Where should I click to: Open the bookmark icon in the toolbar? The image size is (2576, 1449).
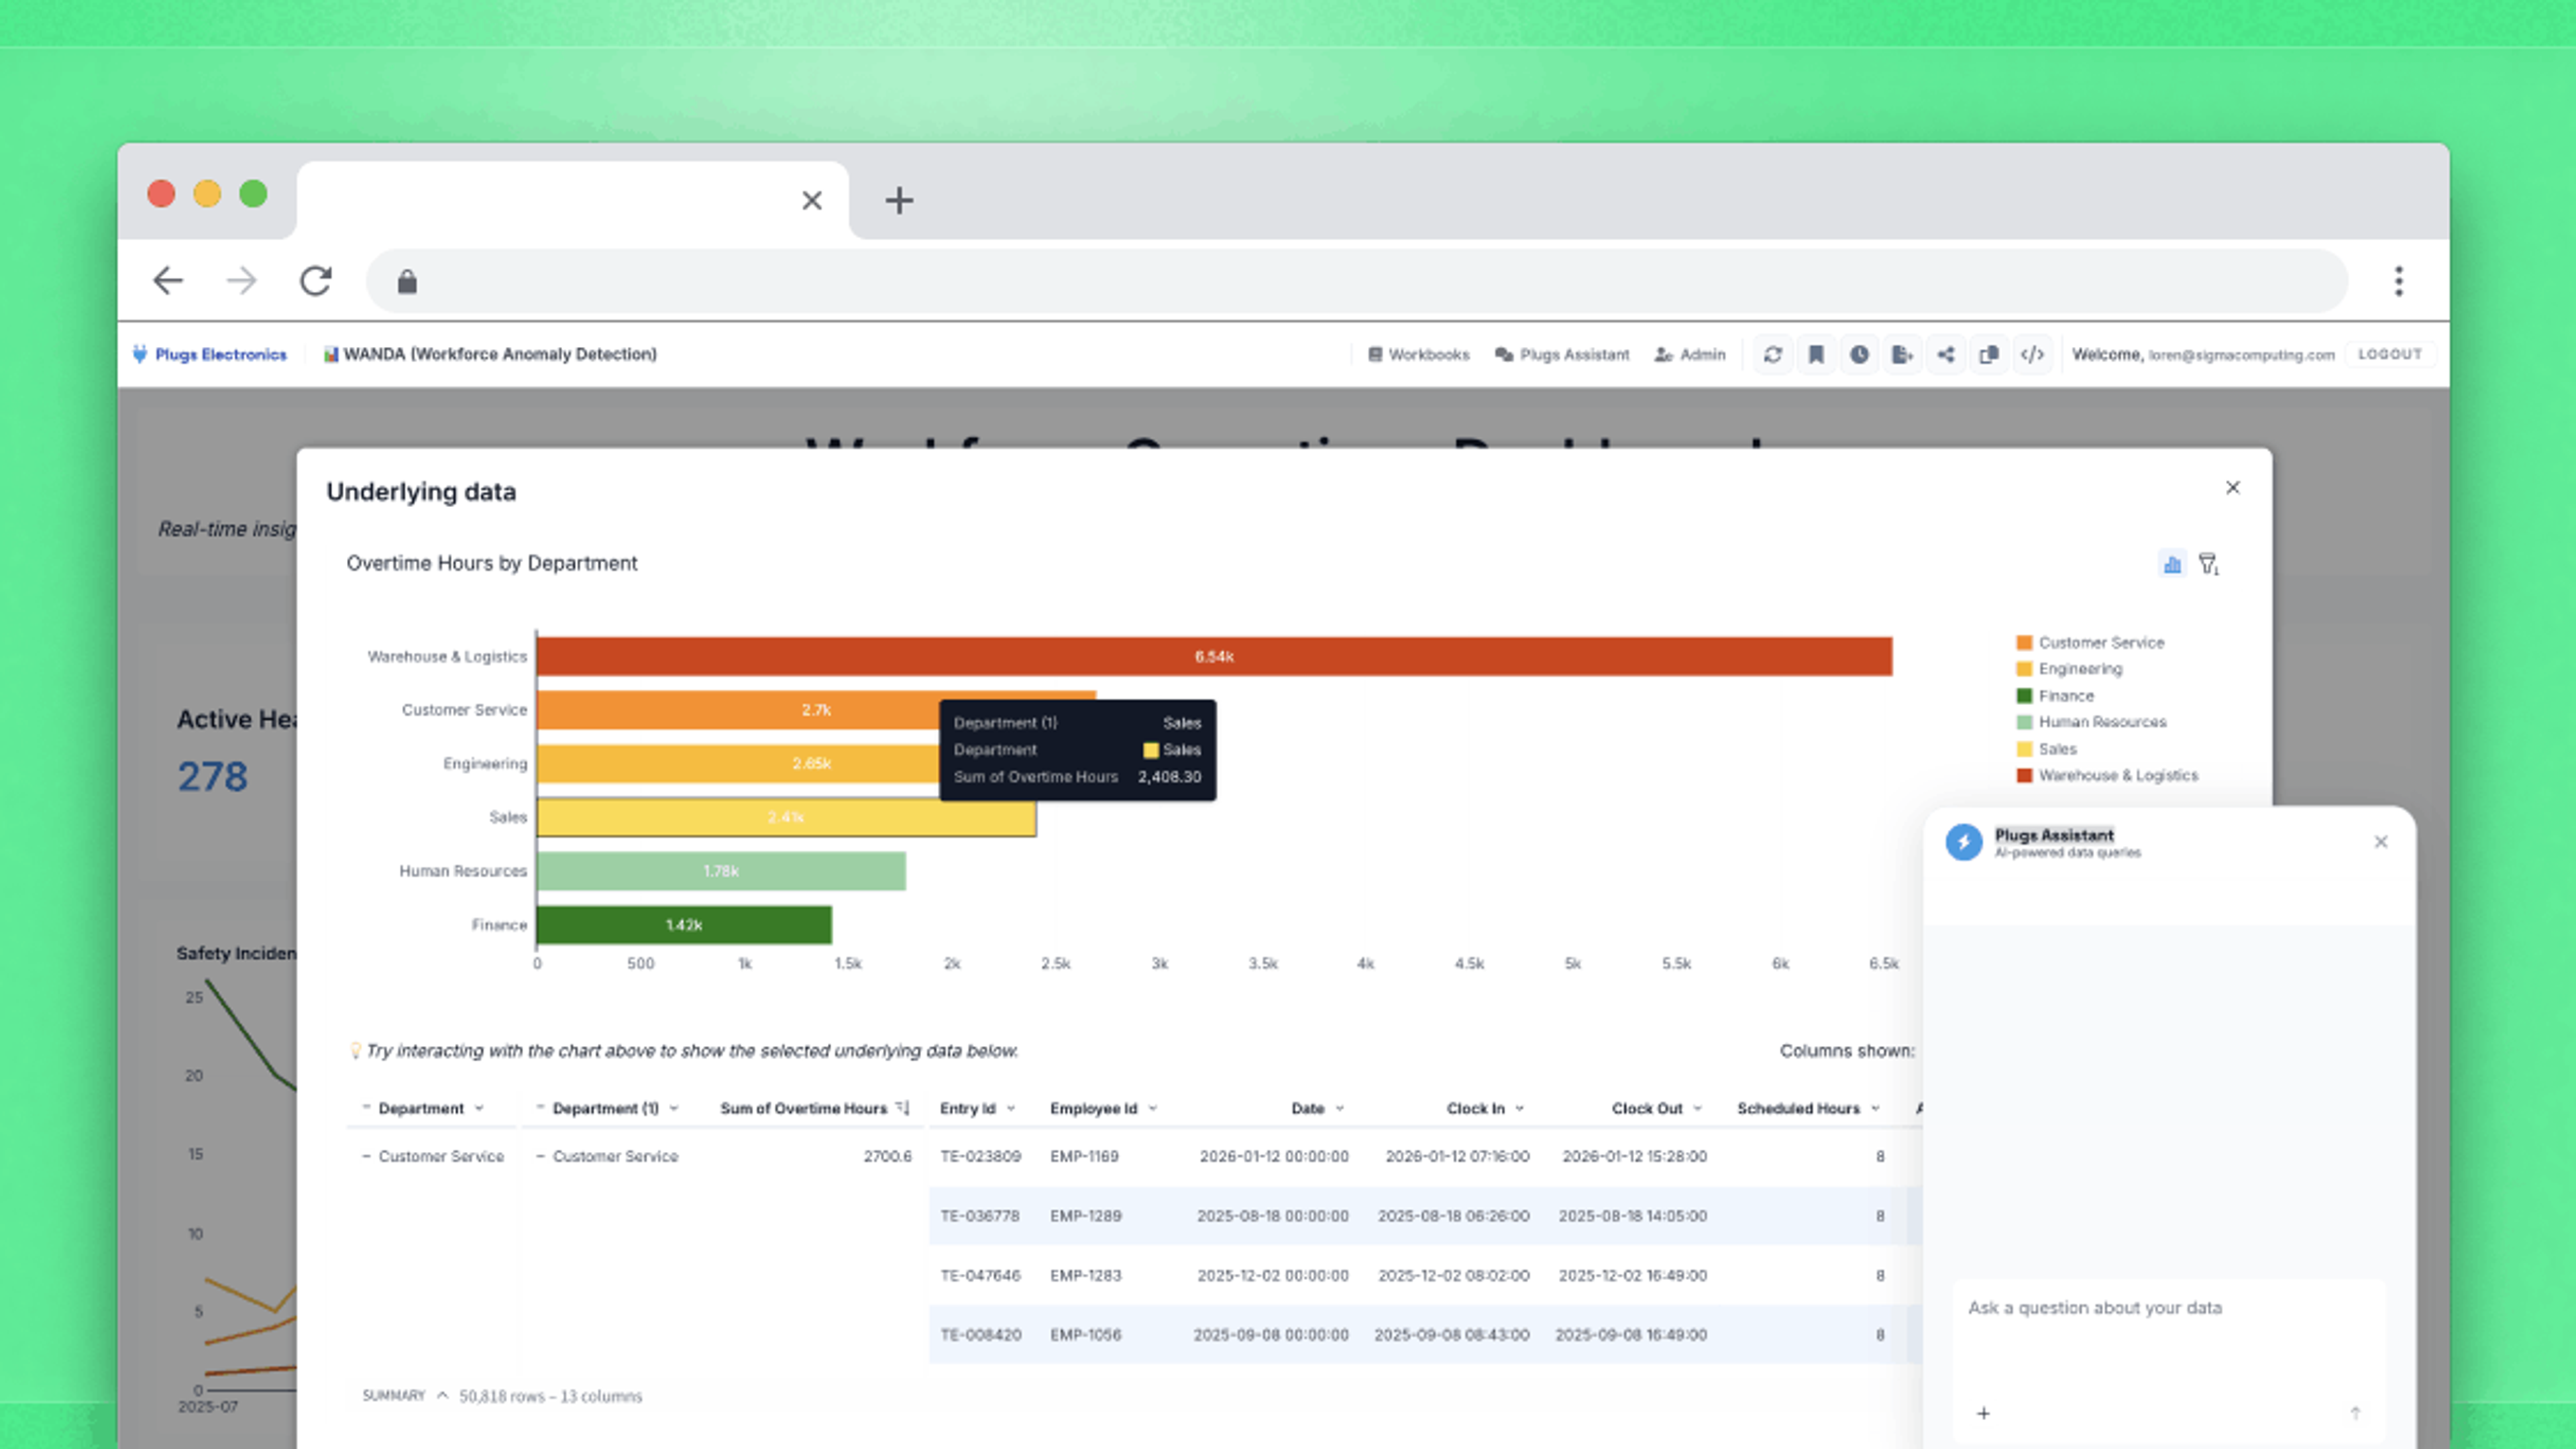(1816, 354)
